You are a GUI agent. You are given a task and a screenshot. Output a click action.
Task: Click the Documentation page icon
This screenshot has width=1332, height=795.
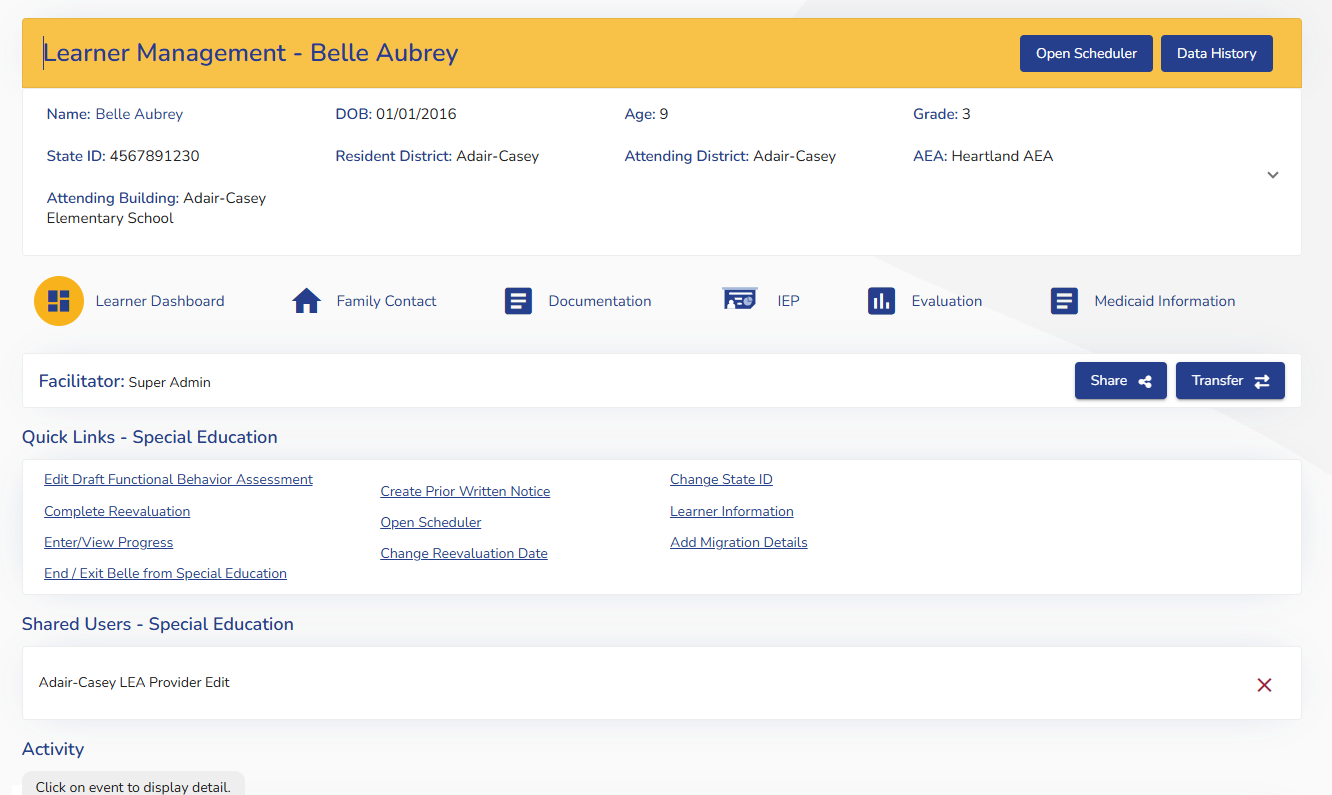518,301
